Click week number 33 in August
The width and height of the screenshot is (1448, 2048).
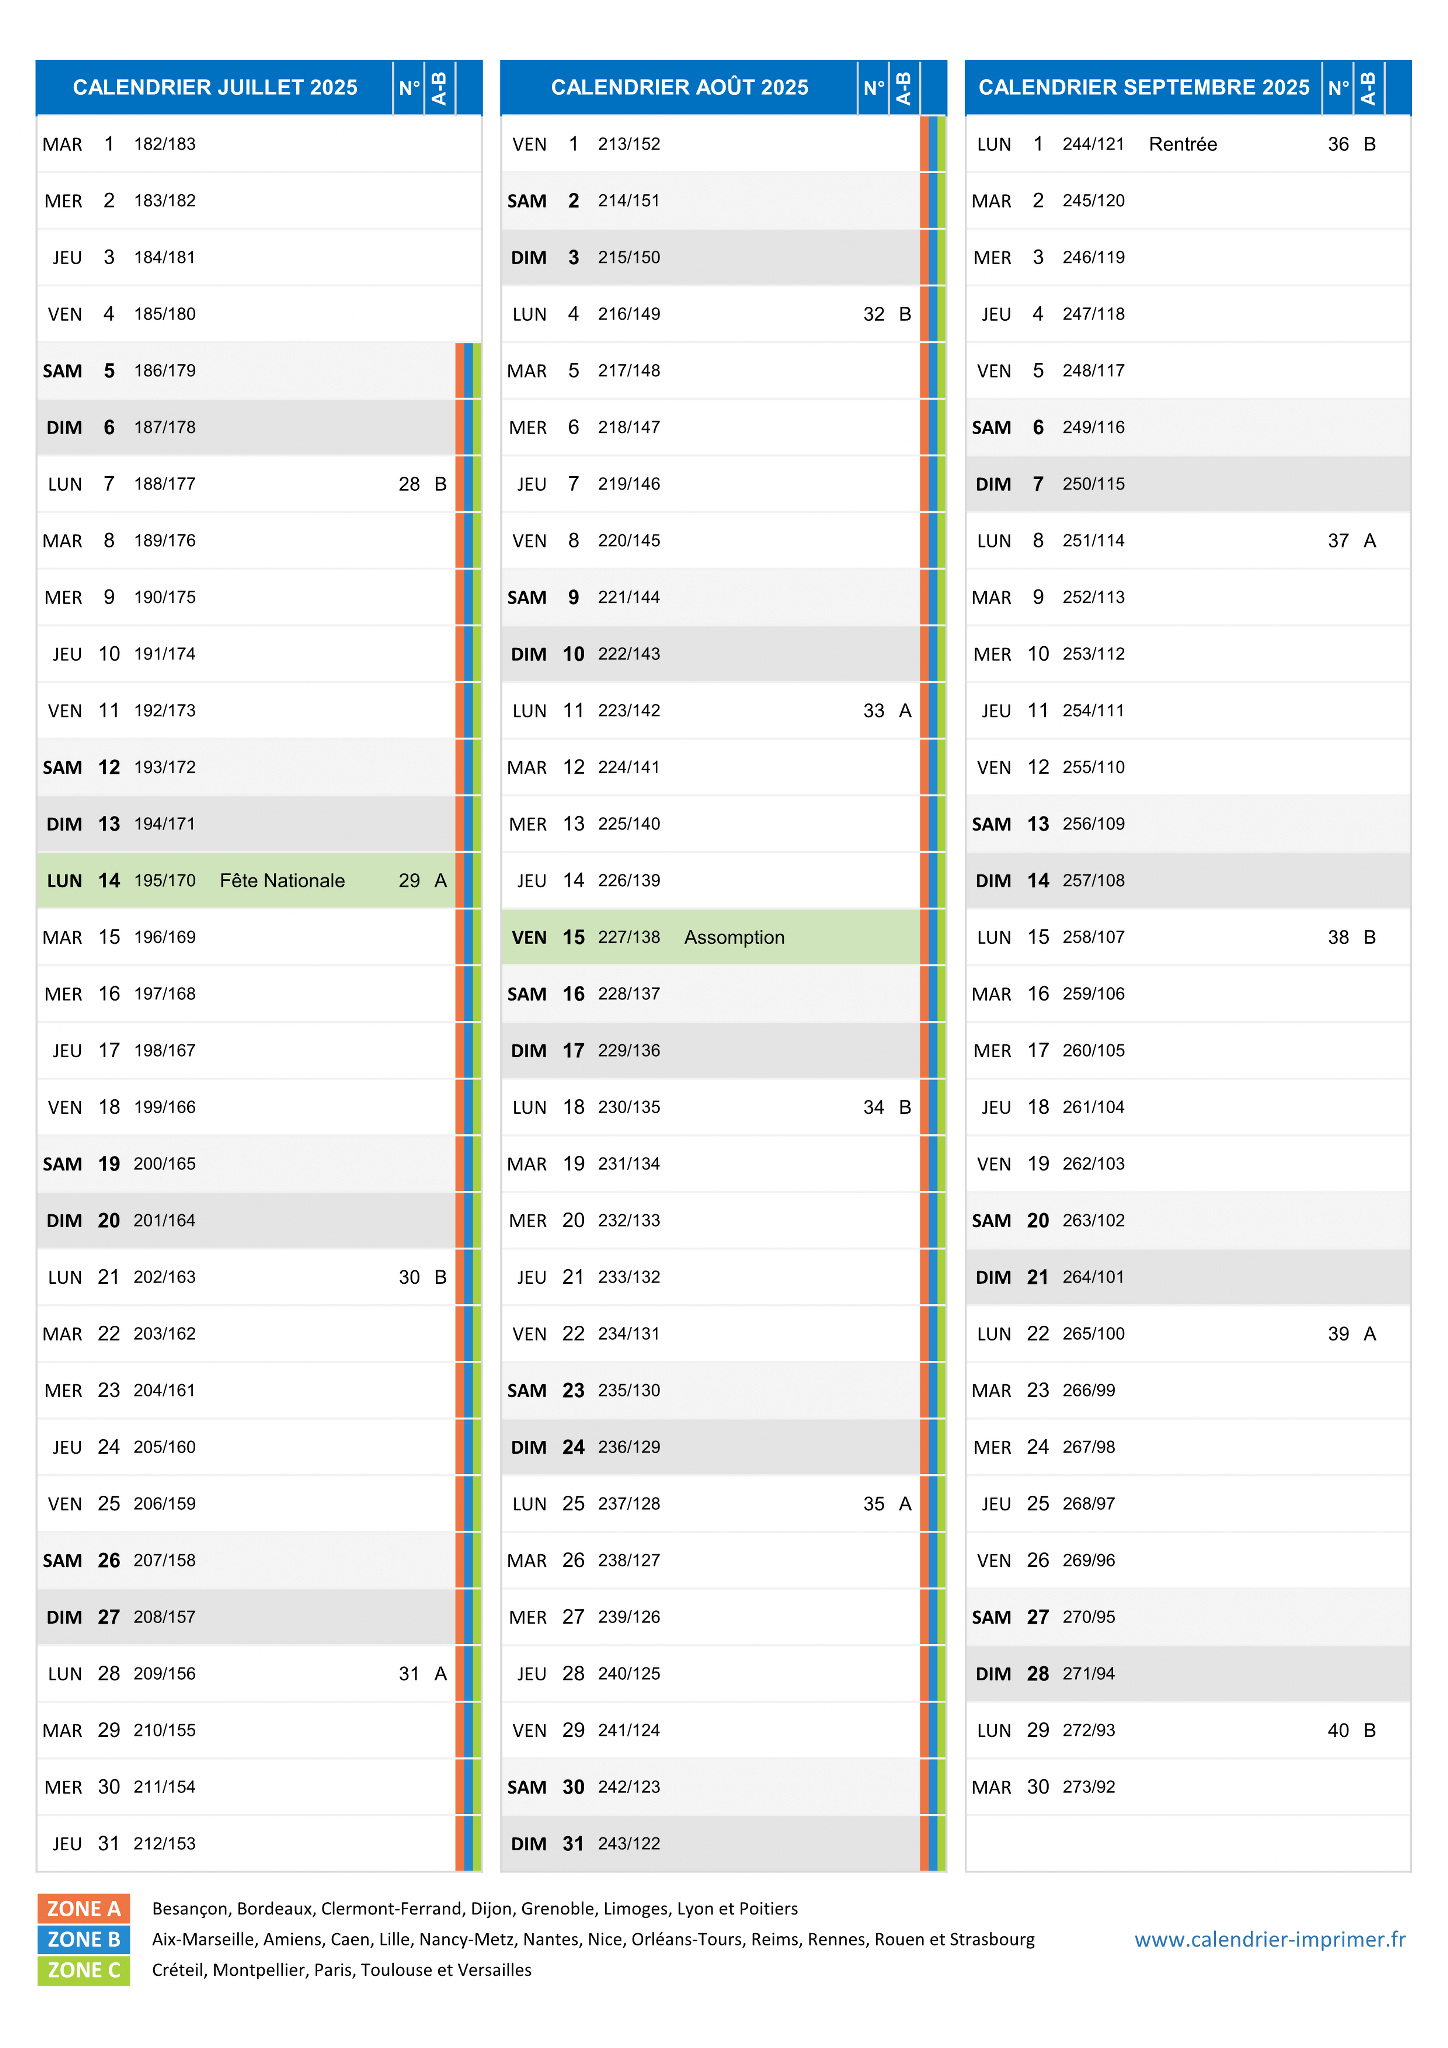point(874,711)
